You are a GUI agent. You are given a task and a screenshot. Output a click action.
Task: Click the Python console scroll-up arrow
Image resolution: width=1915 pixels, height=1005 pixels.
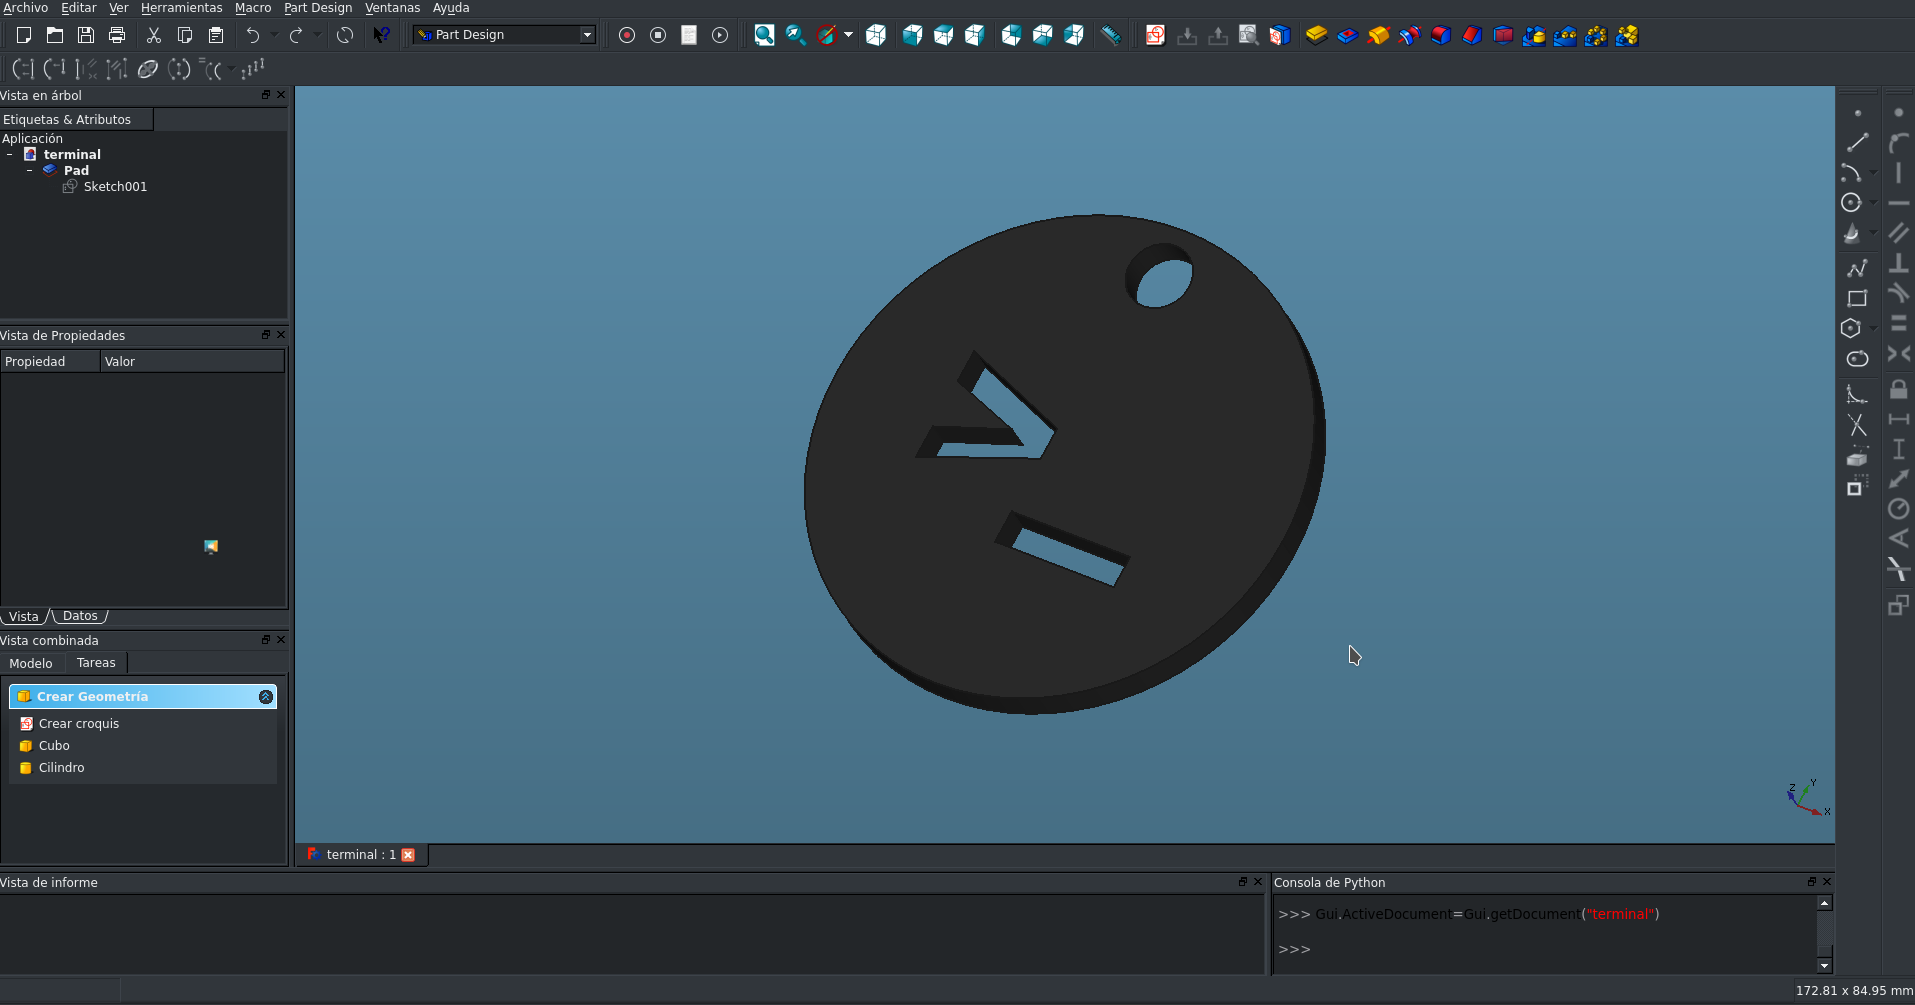(1825, 903)
